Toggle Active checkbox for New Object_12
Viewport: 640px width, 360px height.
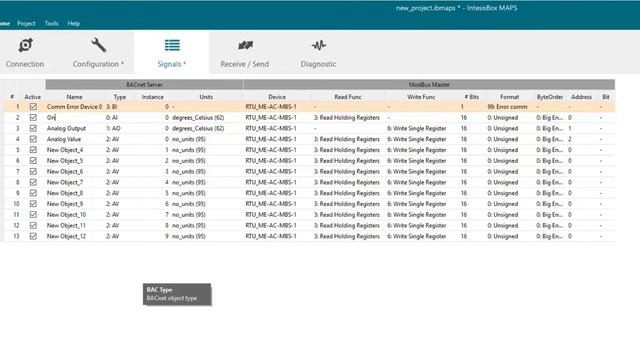(33, 236)
